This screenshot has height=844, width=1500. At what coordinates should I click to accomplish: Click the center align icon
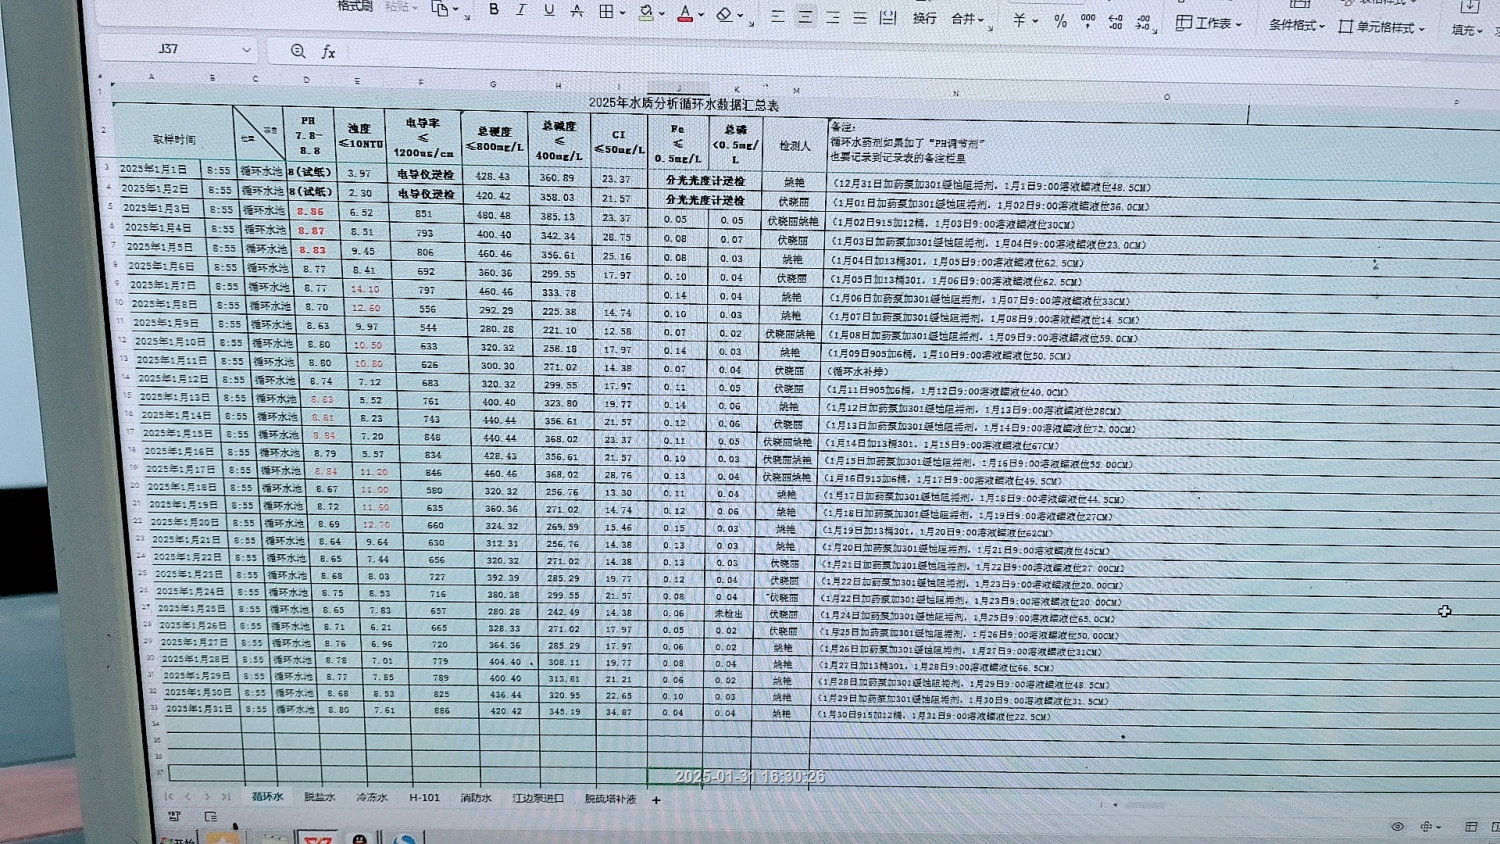(805, 17)
